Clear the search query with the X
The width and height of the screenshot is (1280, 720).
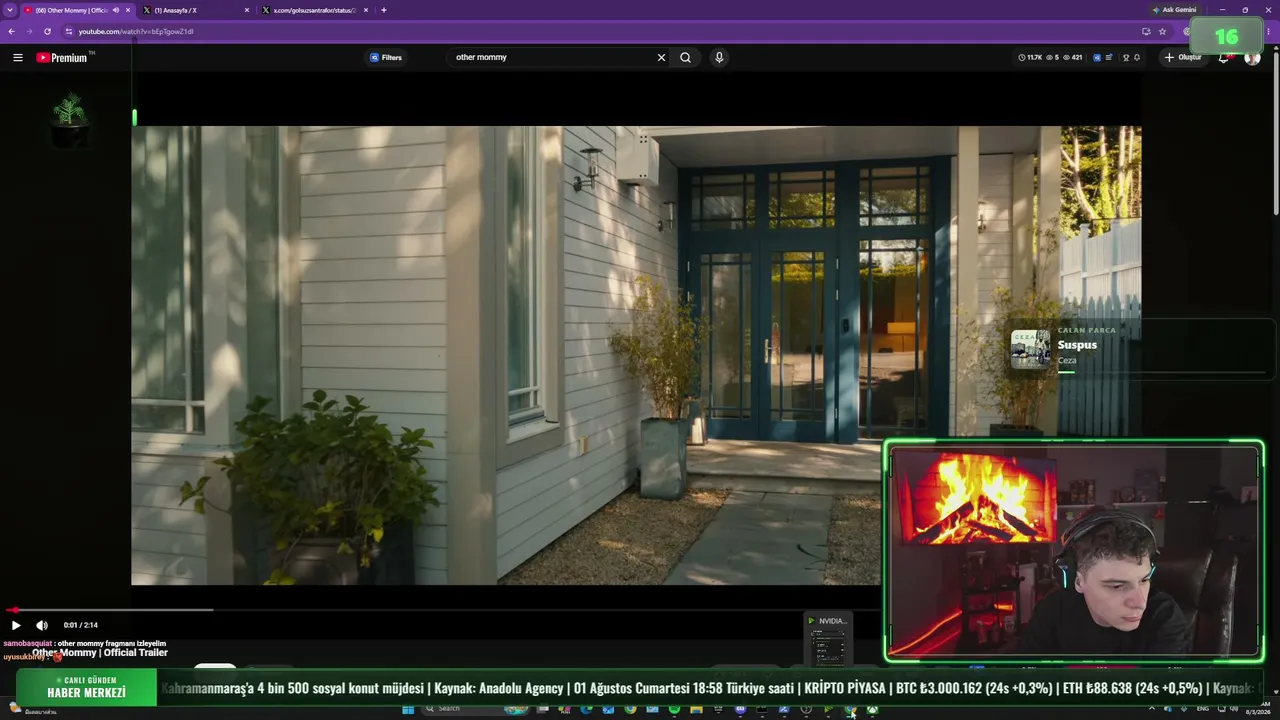[661, 58]
